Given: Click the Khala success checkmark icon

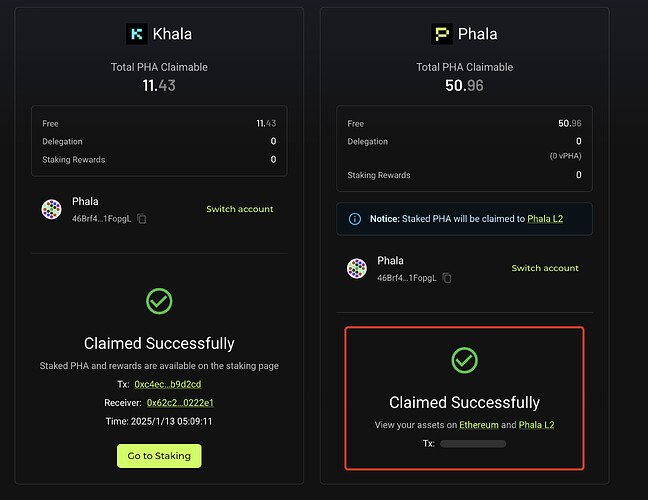Looking at the screenshot, I should 159,300.
